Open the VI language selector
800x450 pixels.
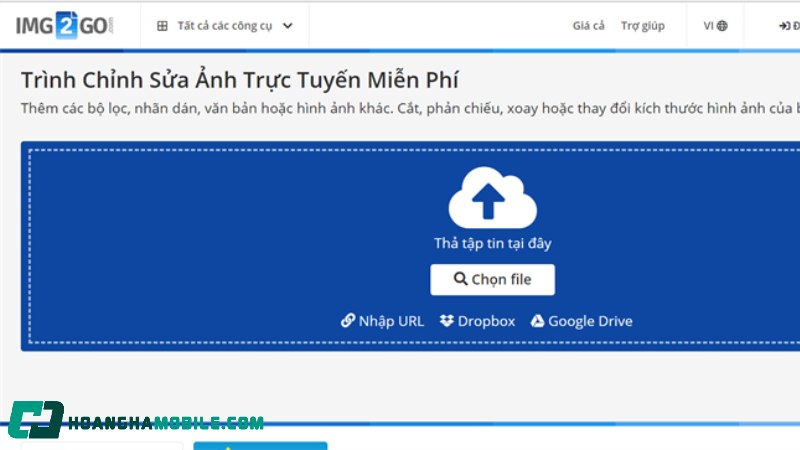[x=715, y=26]
